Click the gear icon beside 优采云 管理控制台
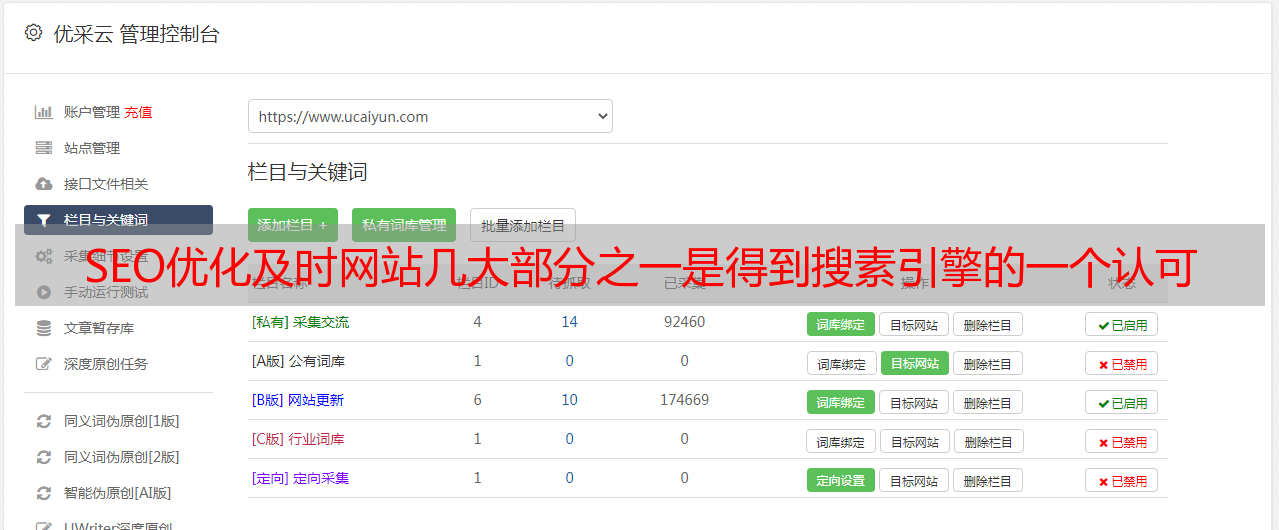This screenshot has width=1279, height=530. 33,33
